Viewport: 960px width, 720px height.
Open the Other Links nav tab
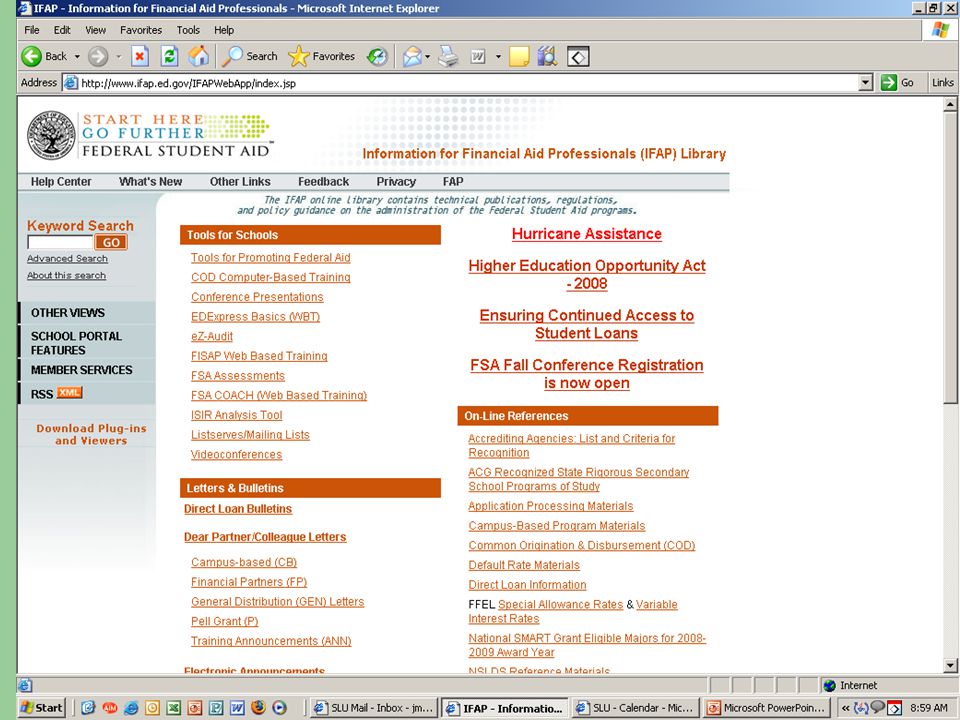[x=240, y=182]
